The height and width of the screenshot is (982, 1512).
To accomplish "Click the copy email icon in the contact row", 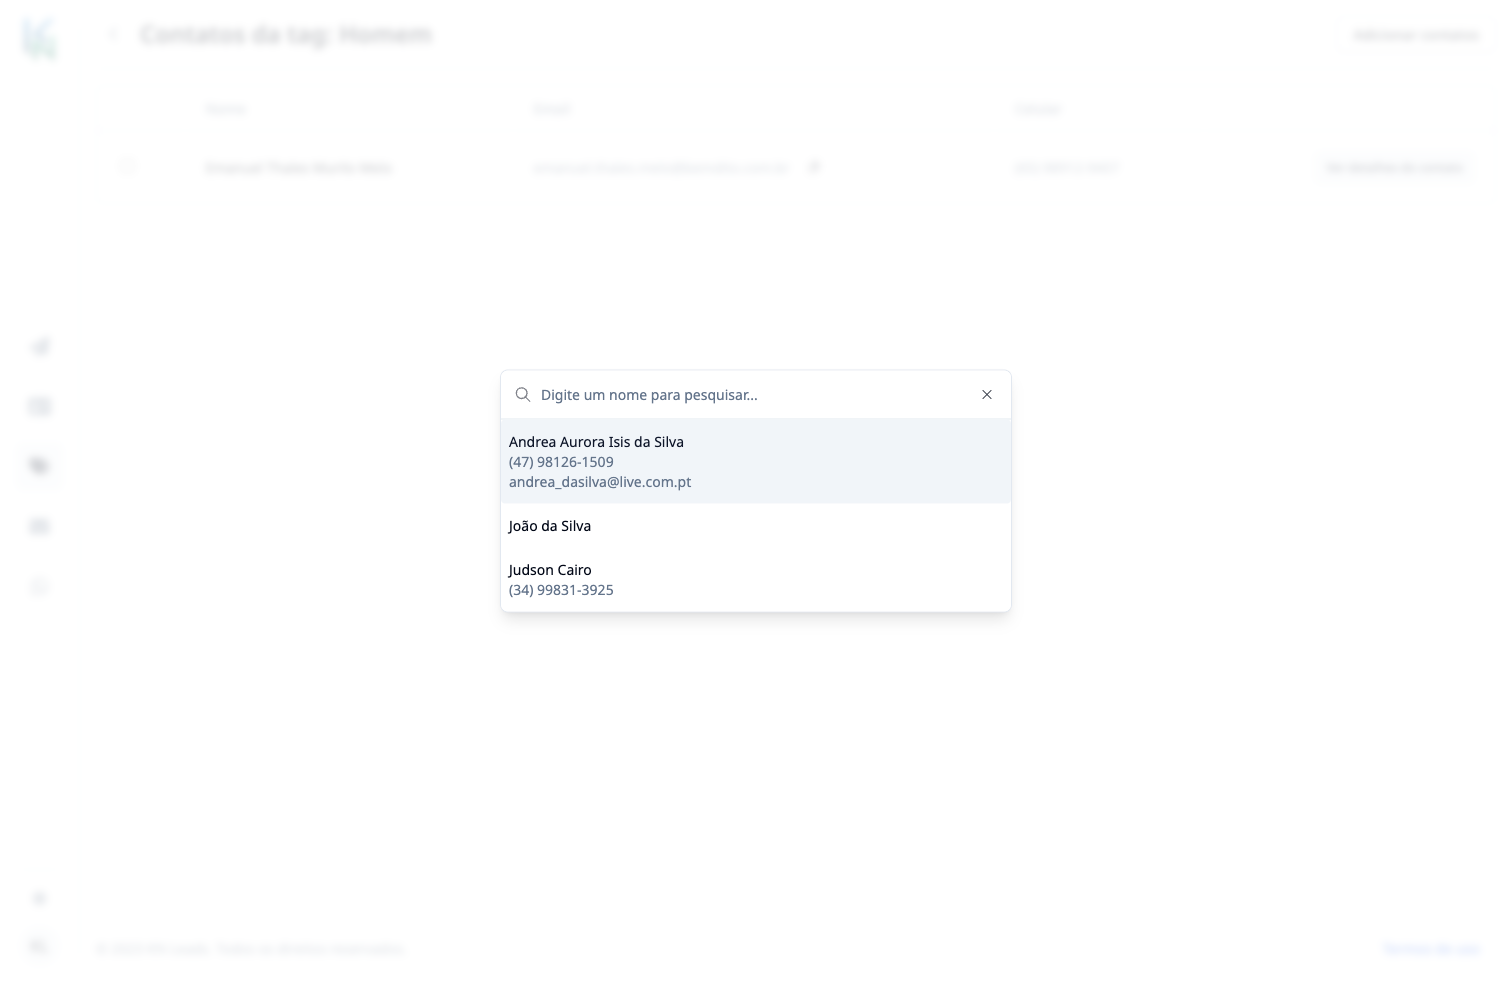I will pyautogui.click(x=814, y=167).
